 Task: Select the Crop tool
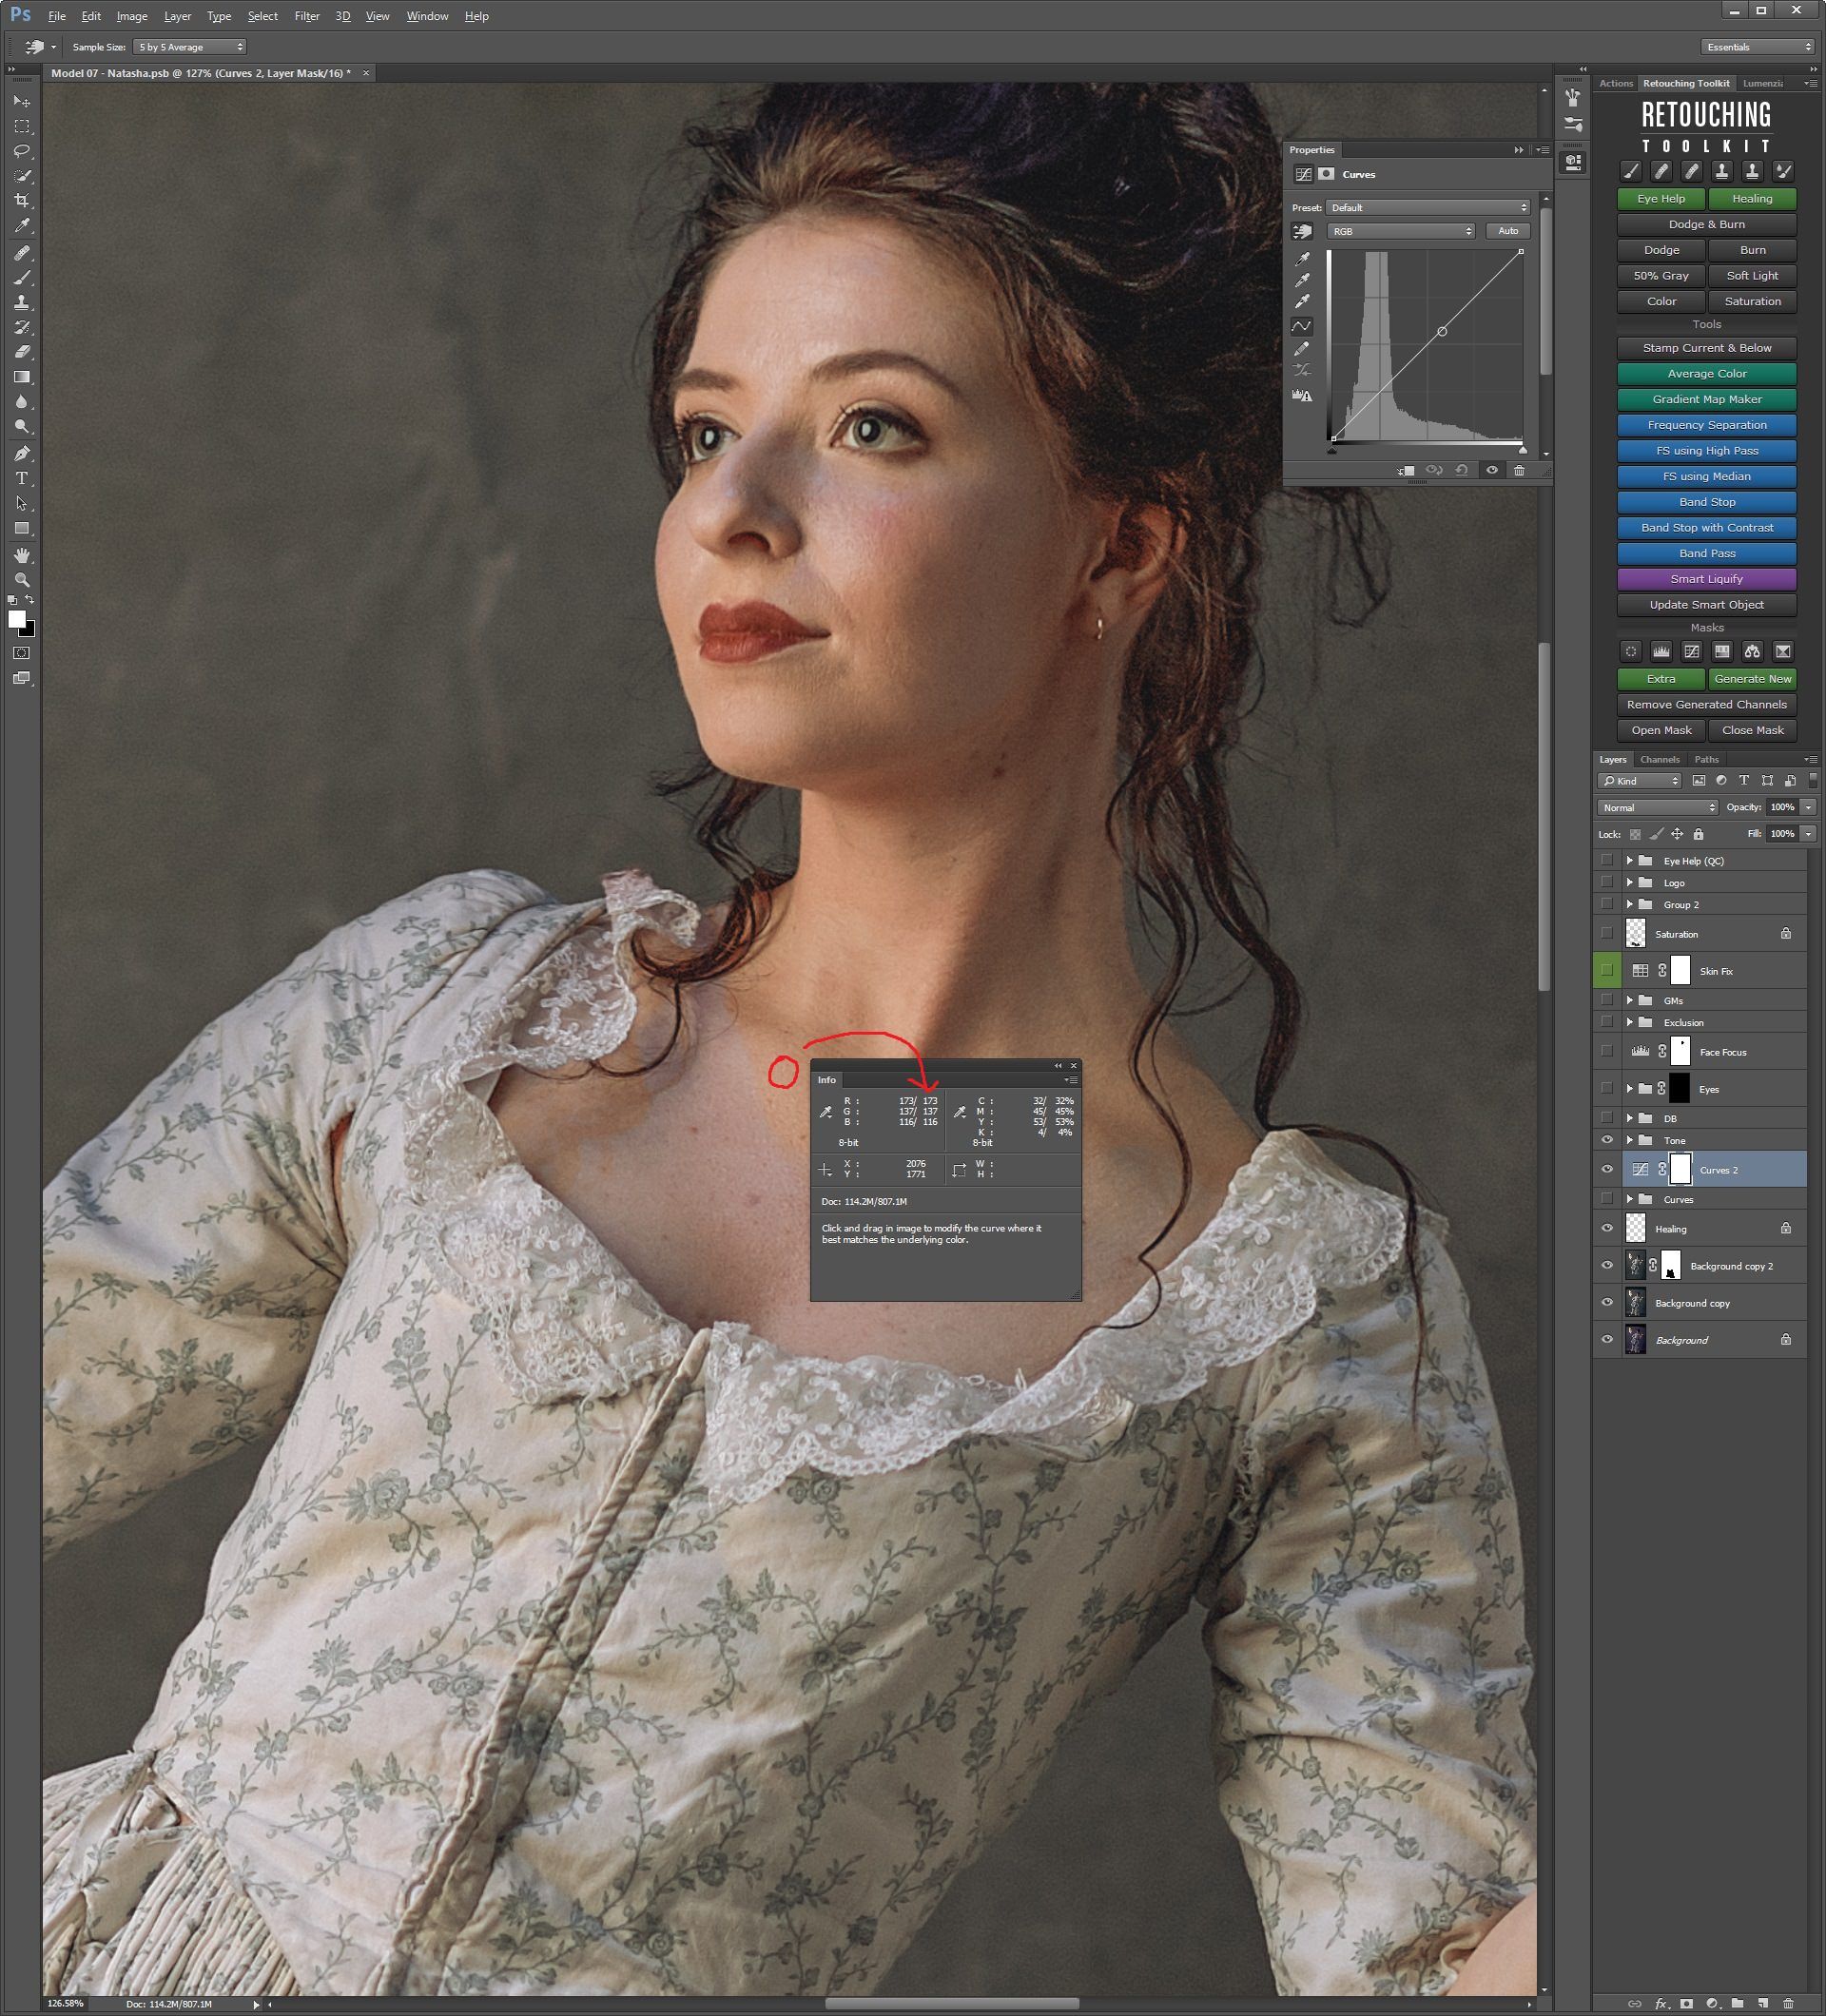(x=22, y=201)
